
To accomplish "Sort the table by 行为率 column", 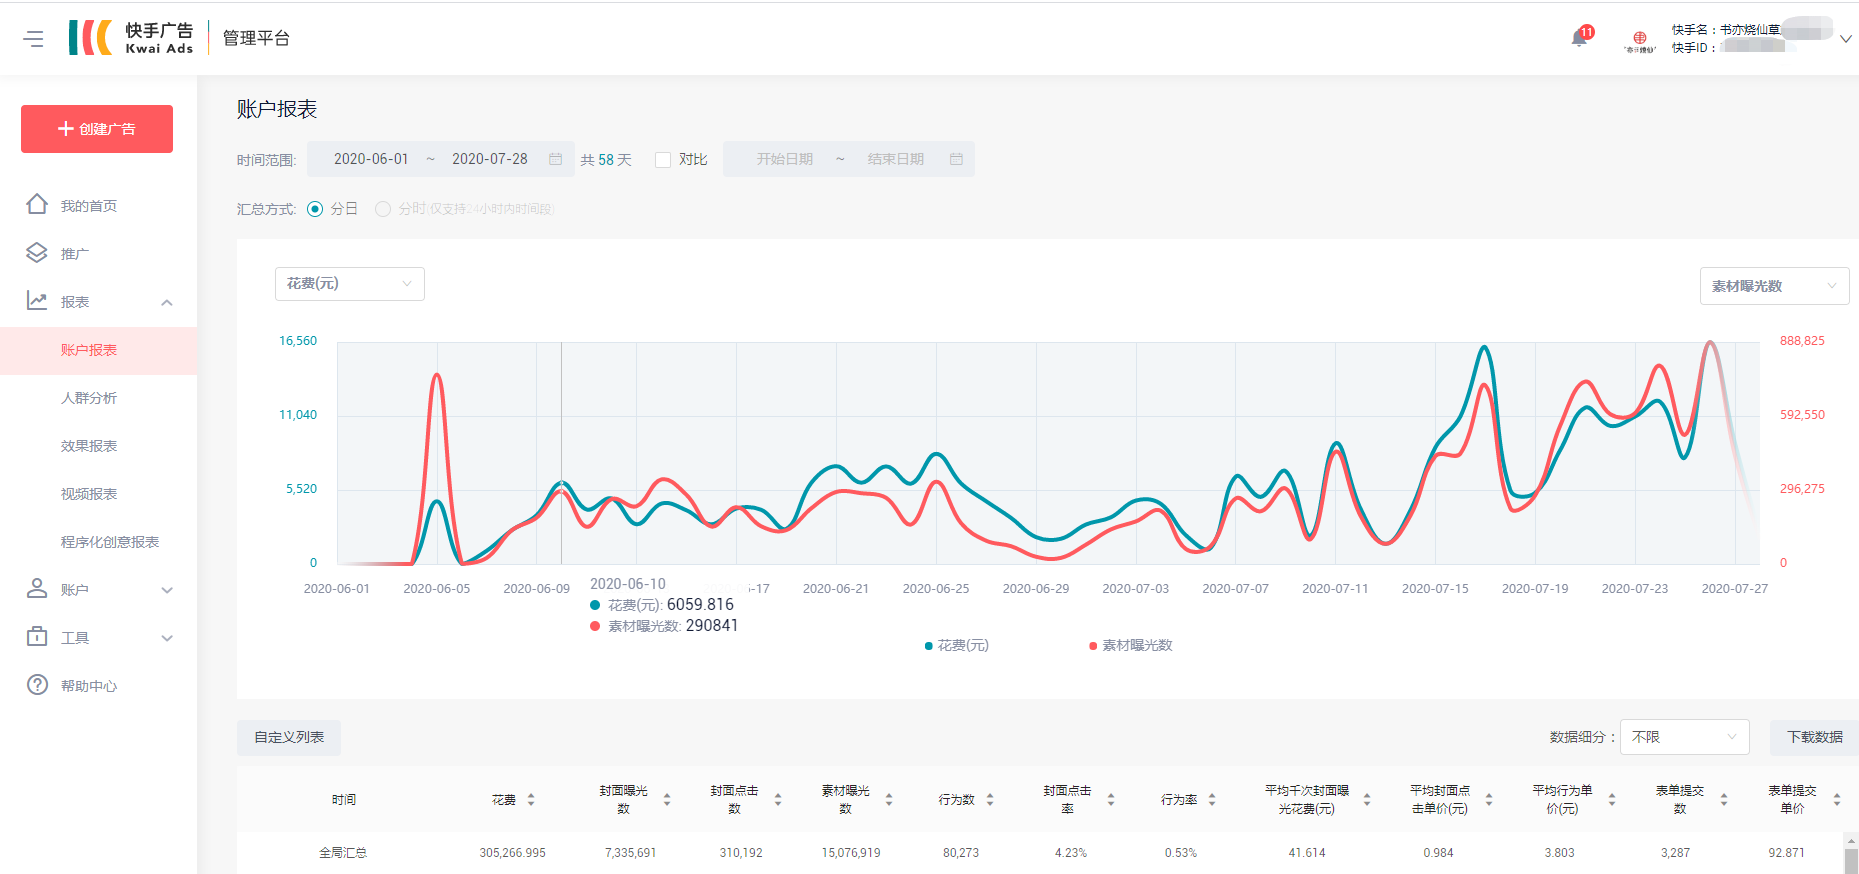I will [x=1212, y=800].
